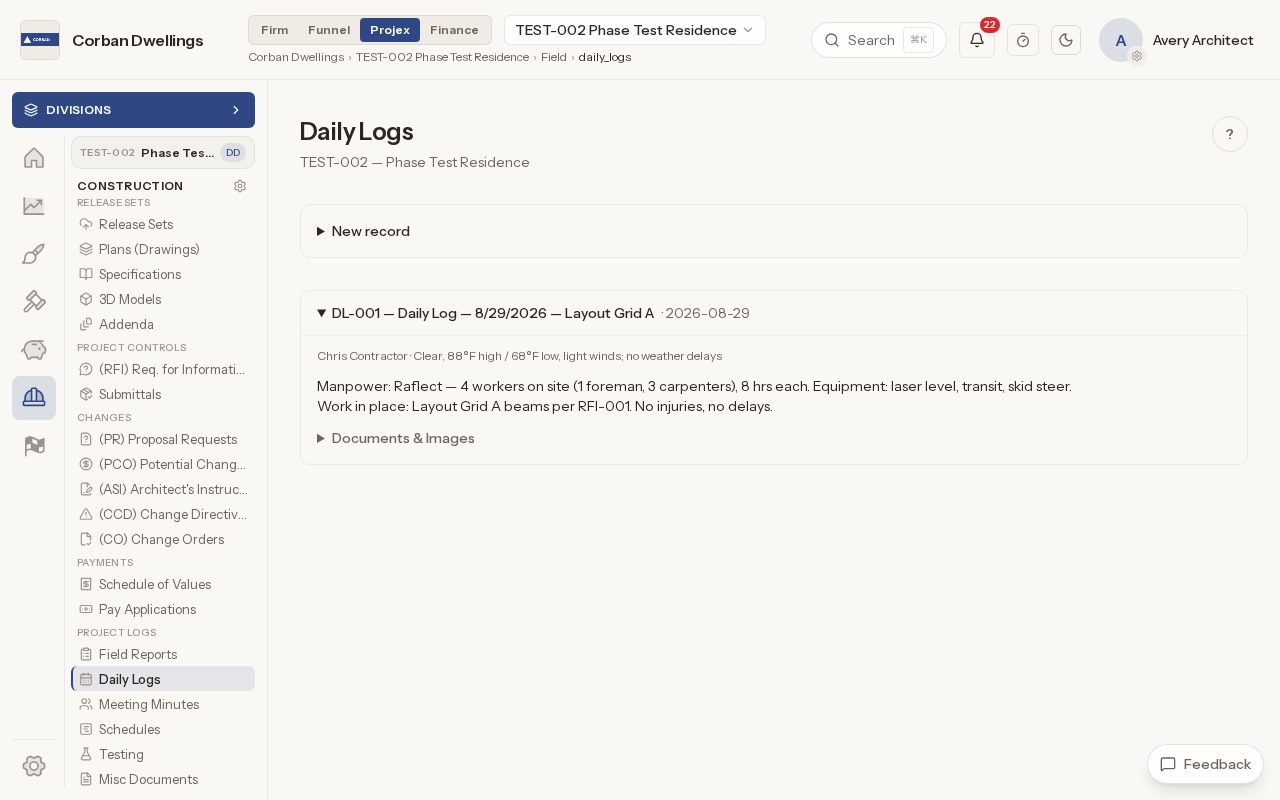The height and width of the screenshot is (800, 1280).
Task: Click the Search field
Action: pyautogui.click(x=879, y=40)
